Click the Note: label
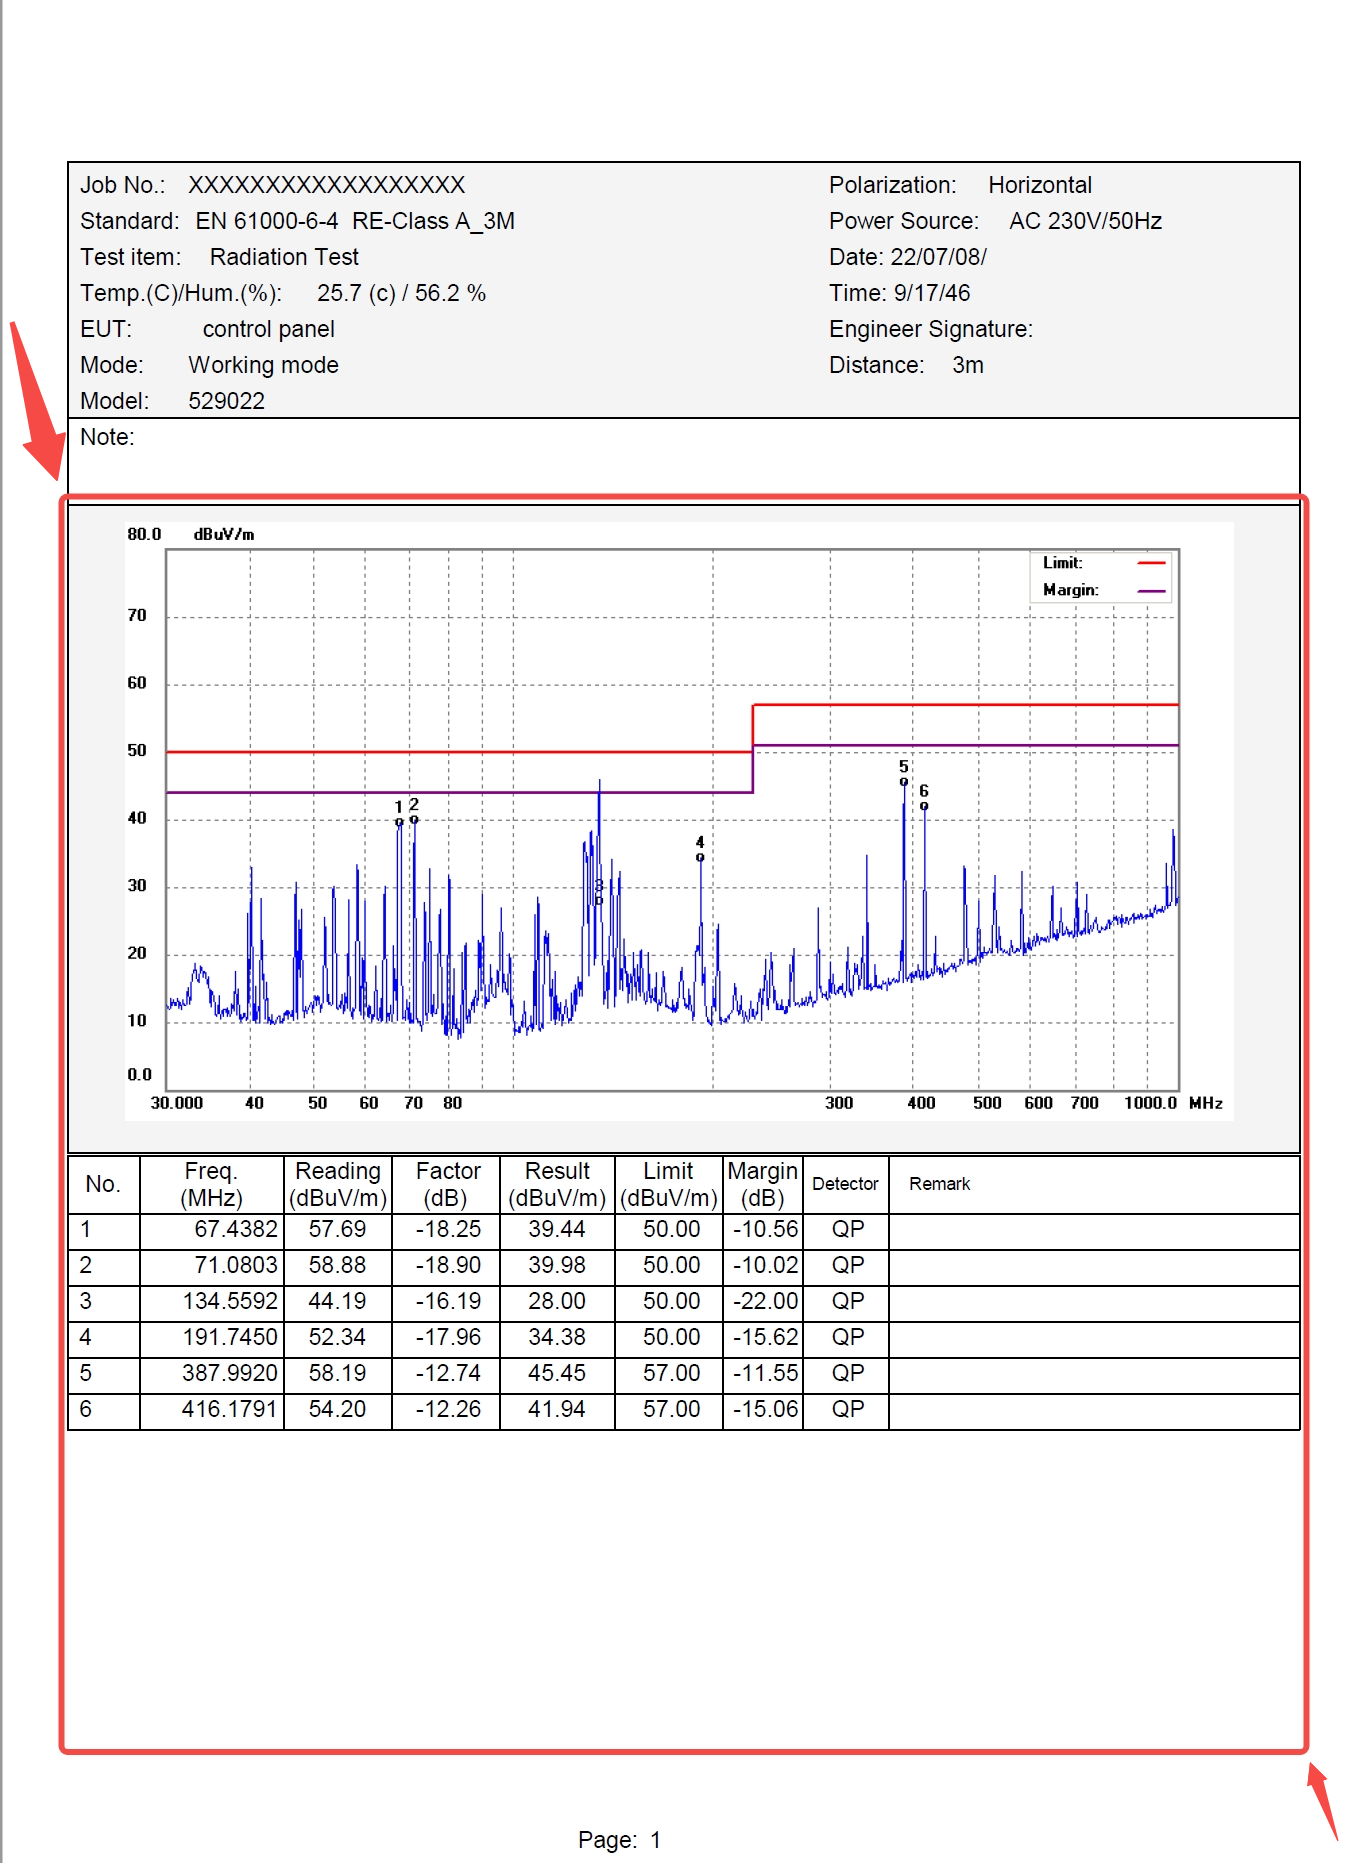Screen dimensions: 1365x1863 107,437
